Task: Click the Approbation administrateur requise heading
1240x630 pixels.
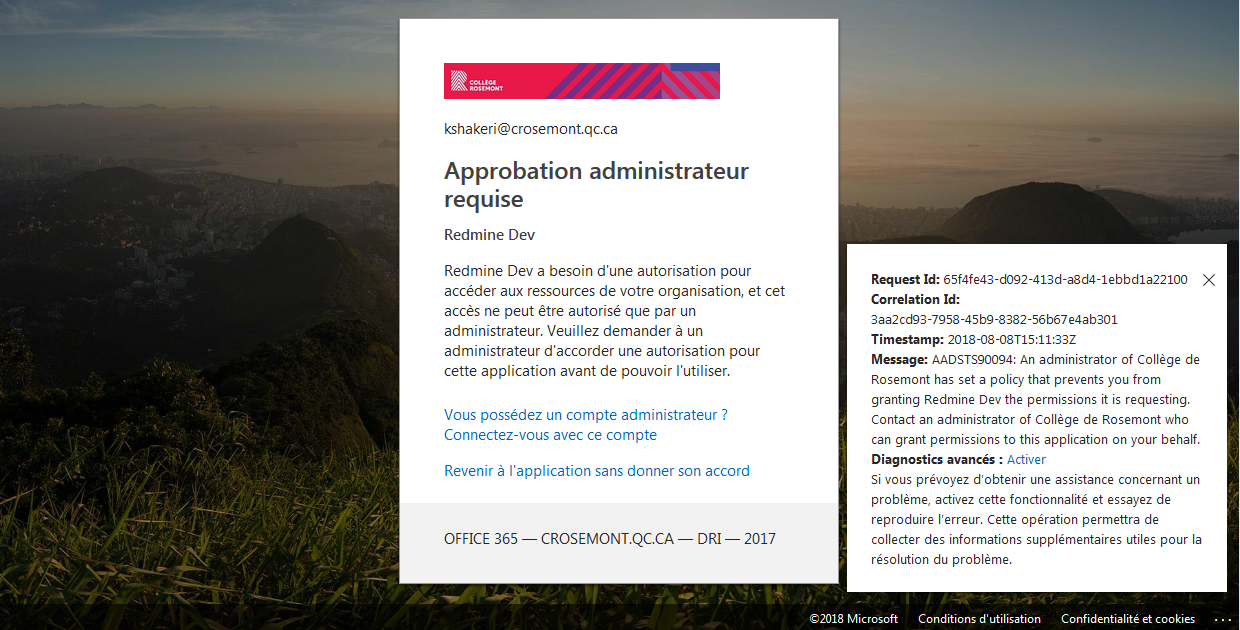Action: click(x=596, y=185)
